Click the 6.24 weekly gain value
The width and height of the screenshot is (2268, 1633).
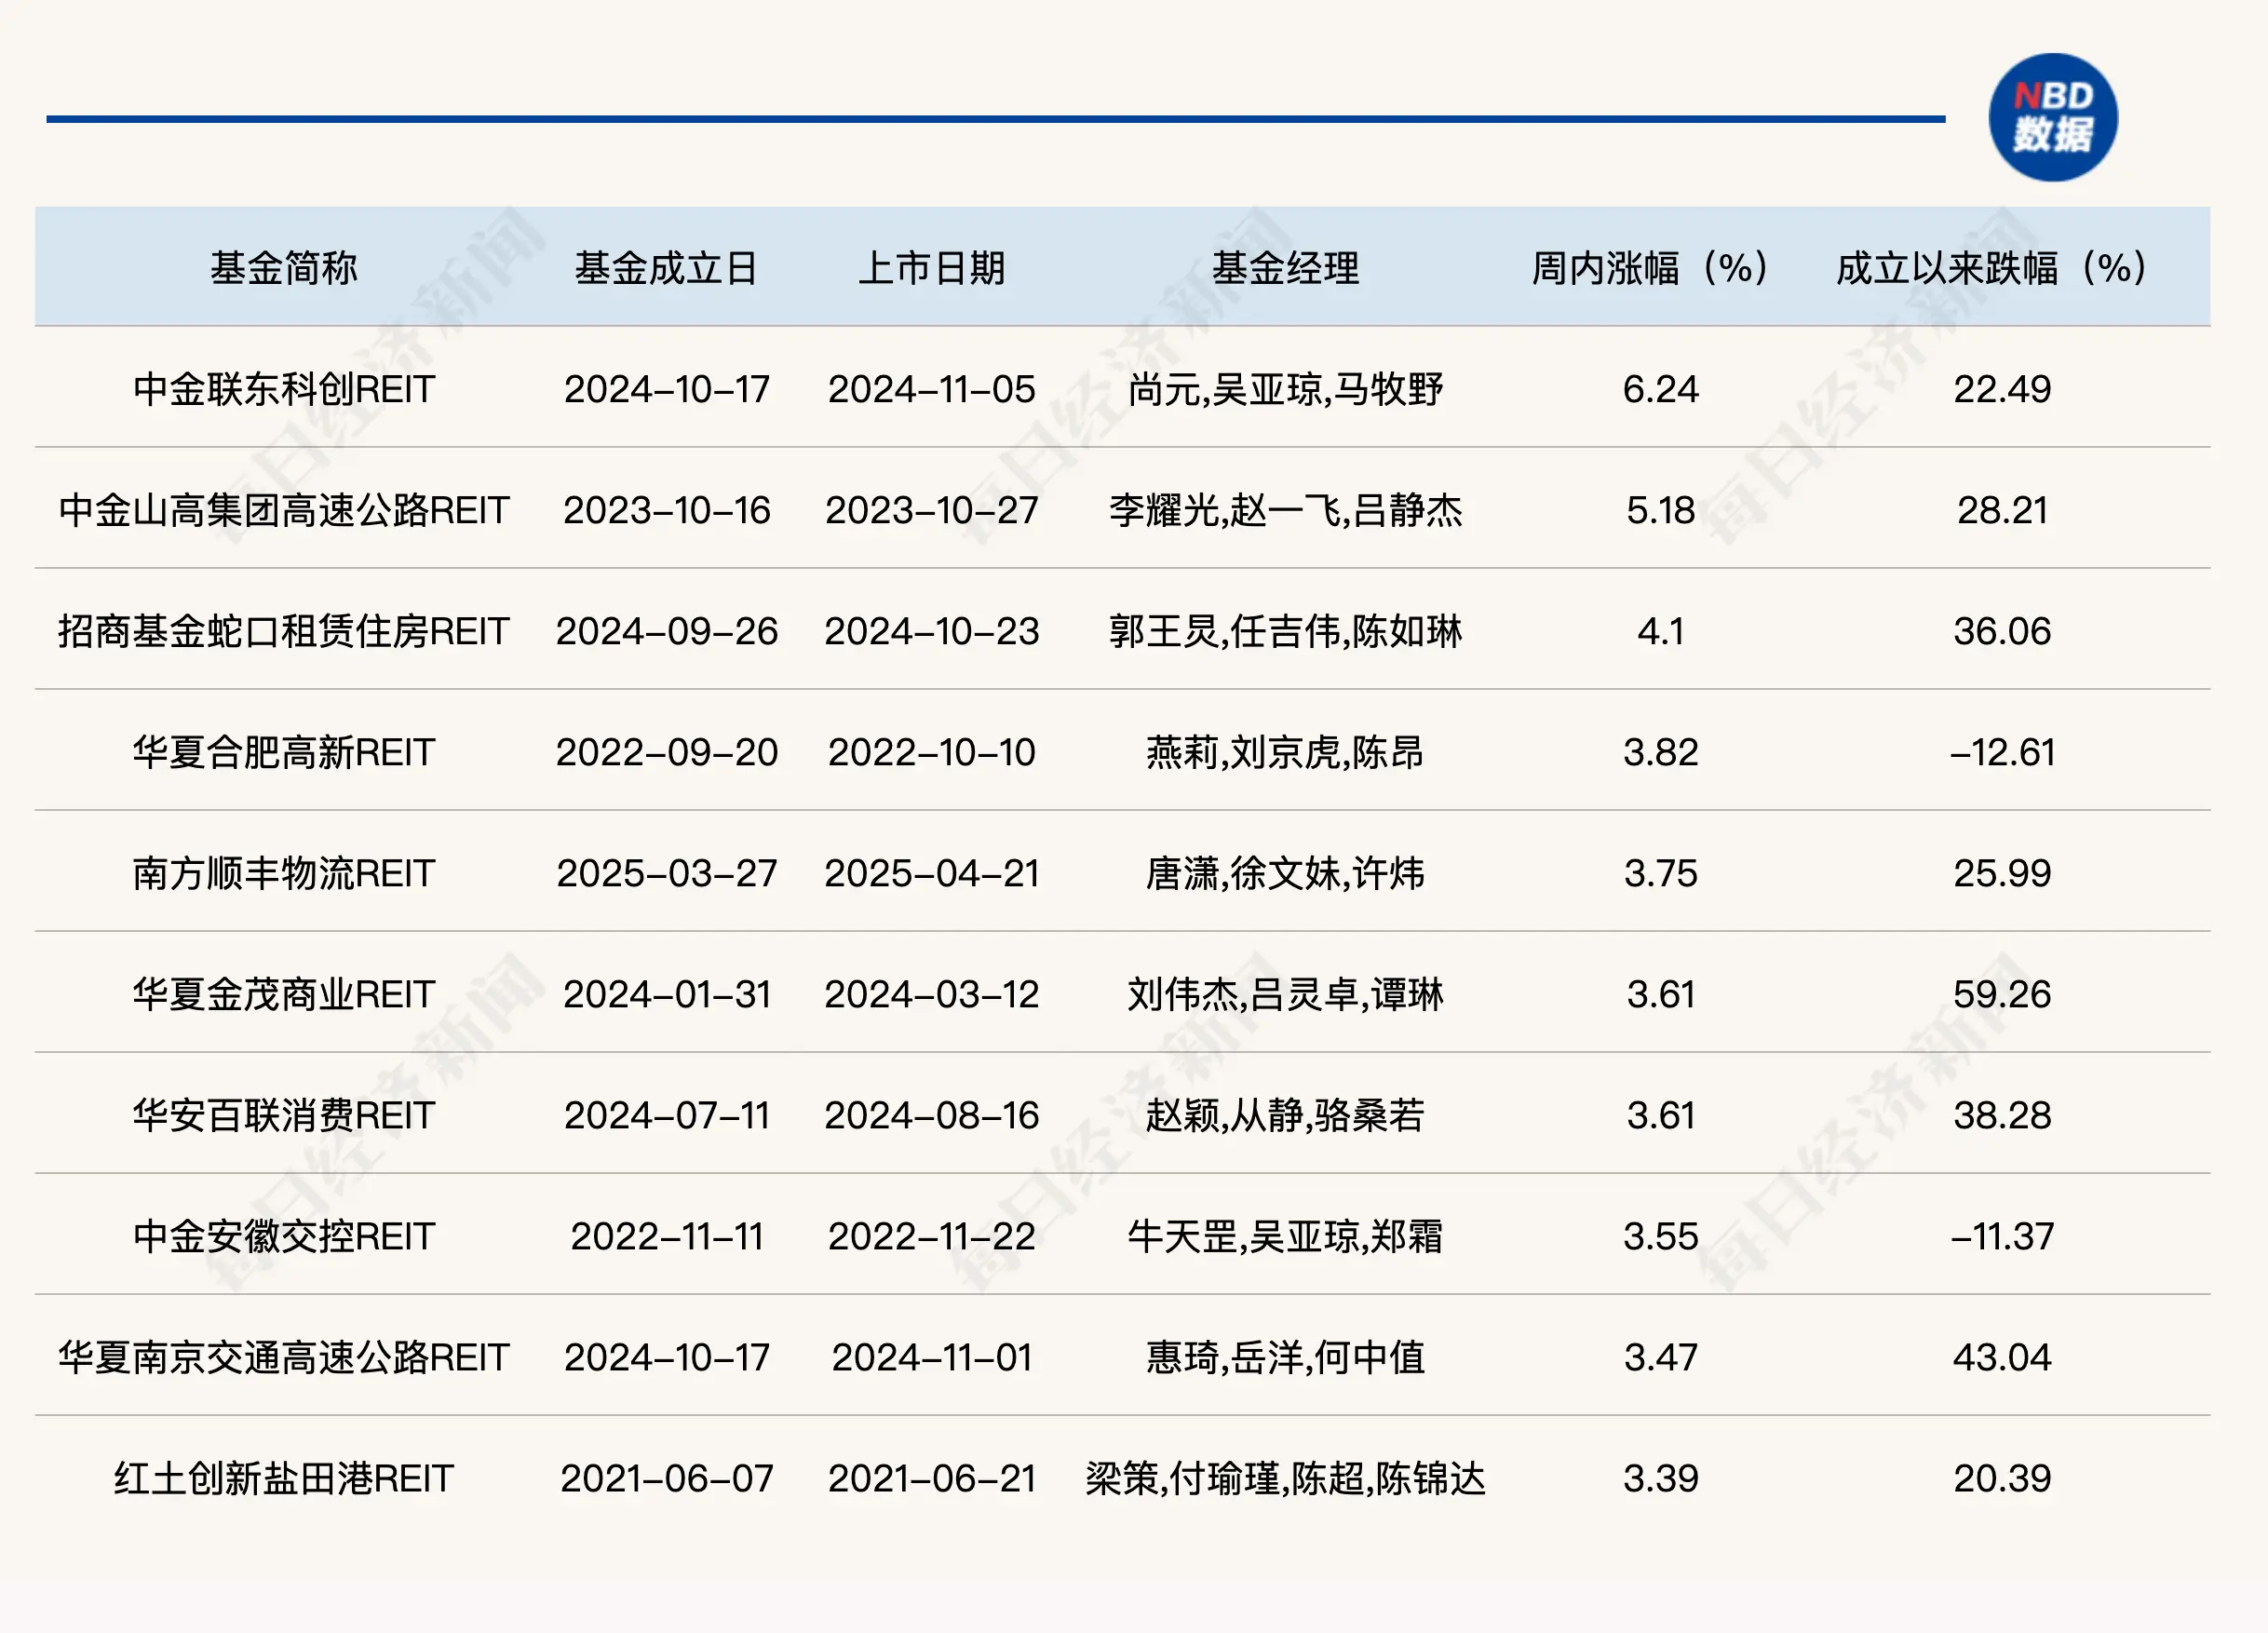coord(1663,390)
